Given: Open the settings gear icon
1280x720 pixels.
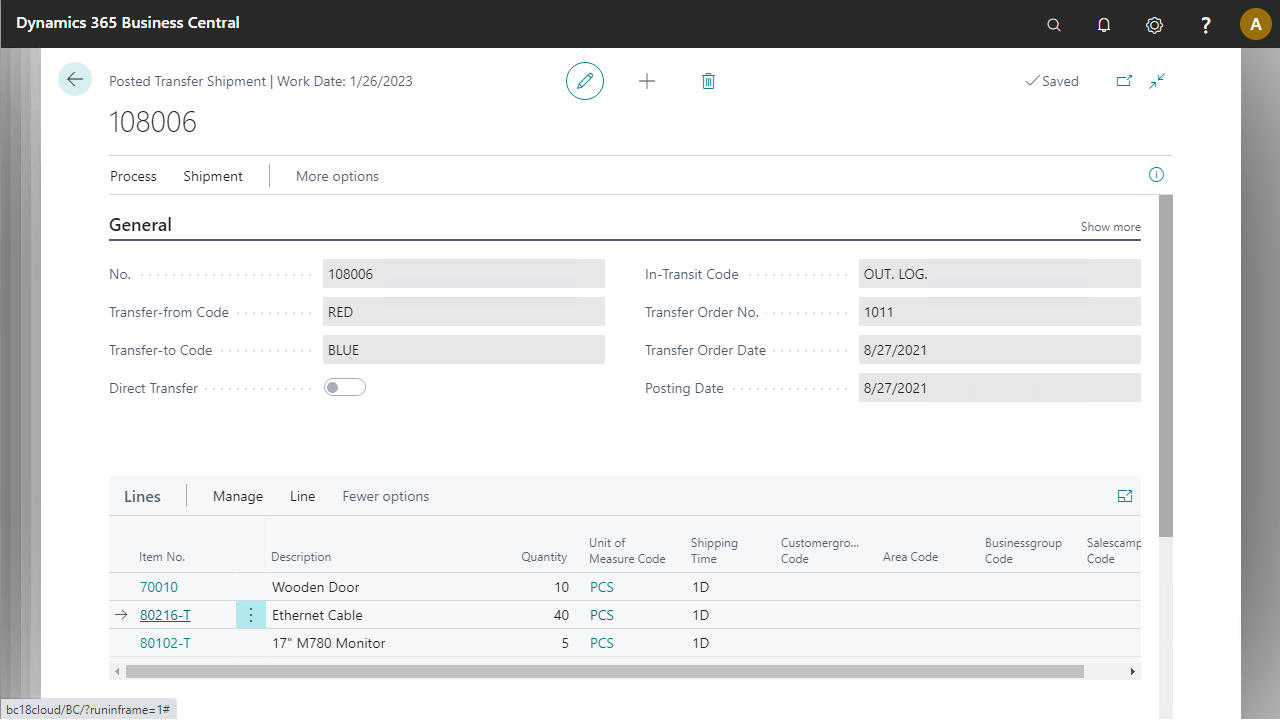Looking at the screenshot, I should (x=1154, y=25).
